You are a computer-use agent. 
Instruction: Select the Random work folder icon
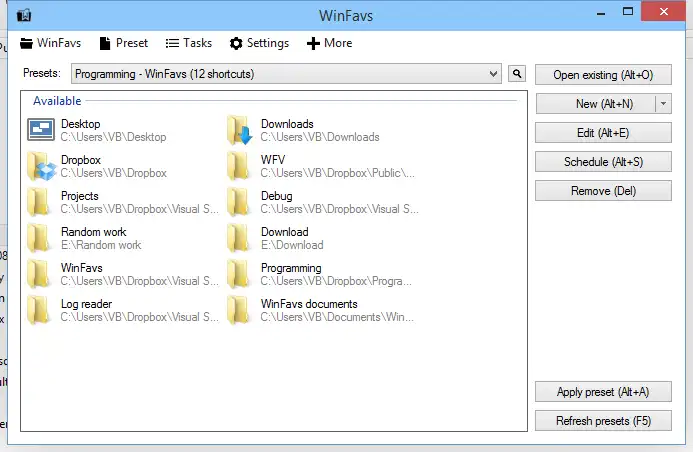point(38,238)
